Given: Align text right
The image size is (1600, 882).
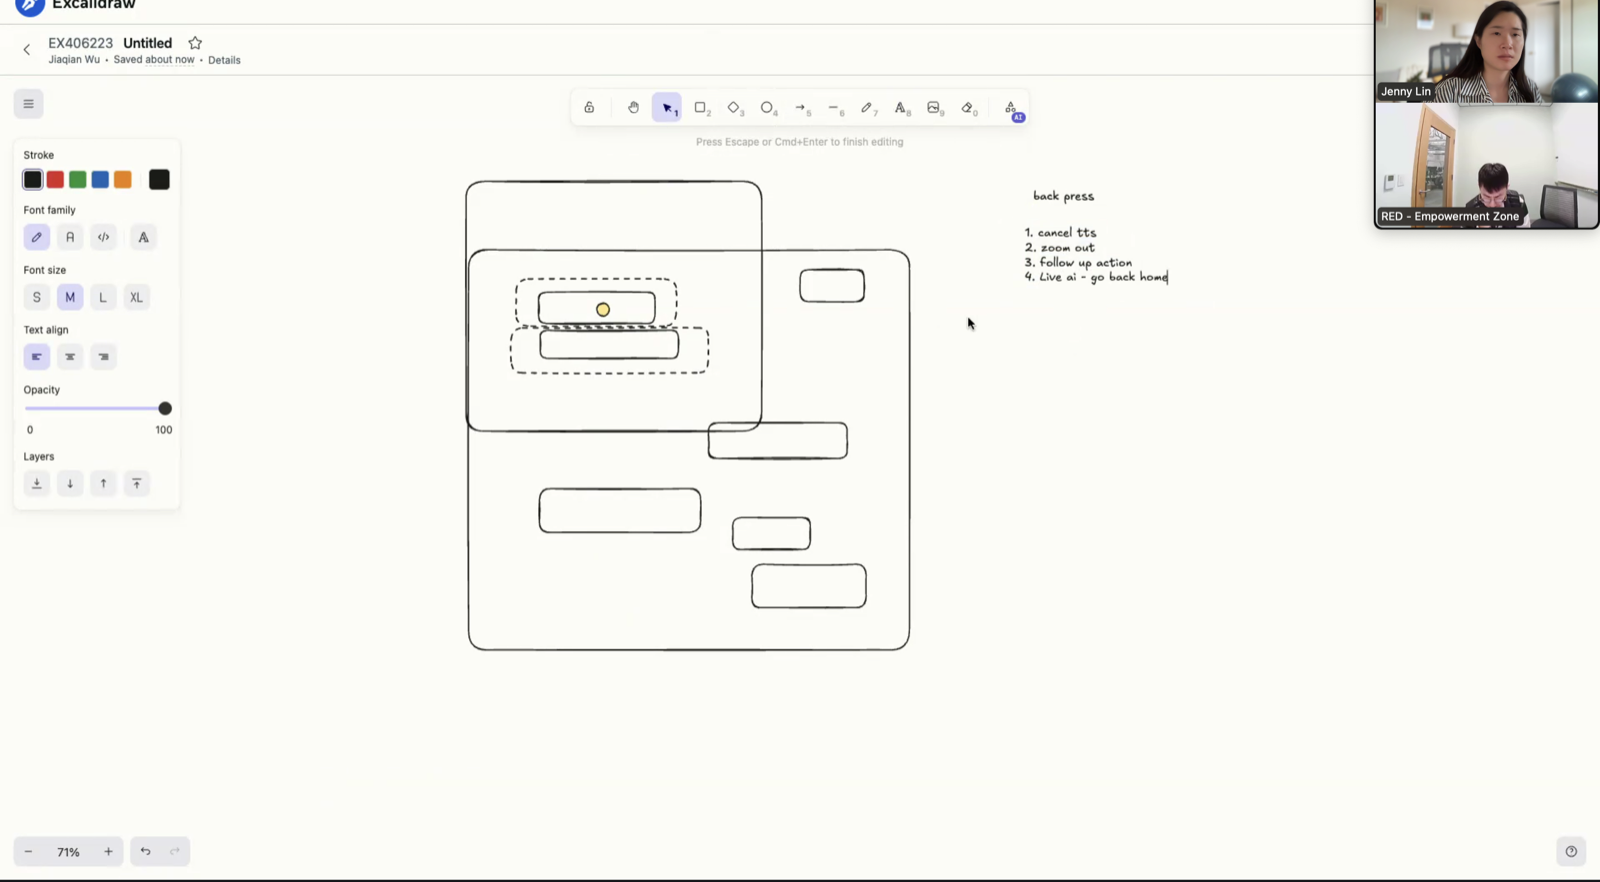Looking at the screenshot, I should click(103, 357).
